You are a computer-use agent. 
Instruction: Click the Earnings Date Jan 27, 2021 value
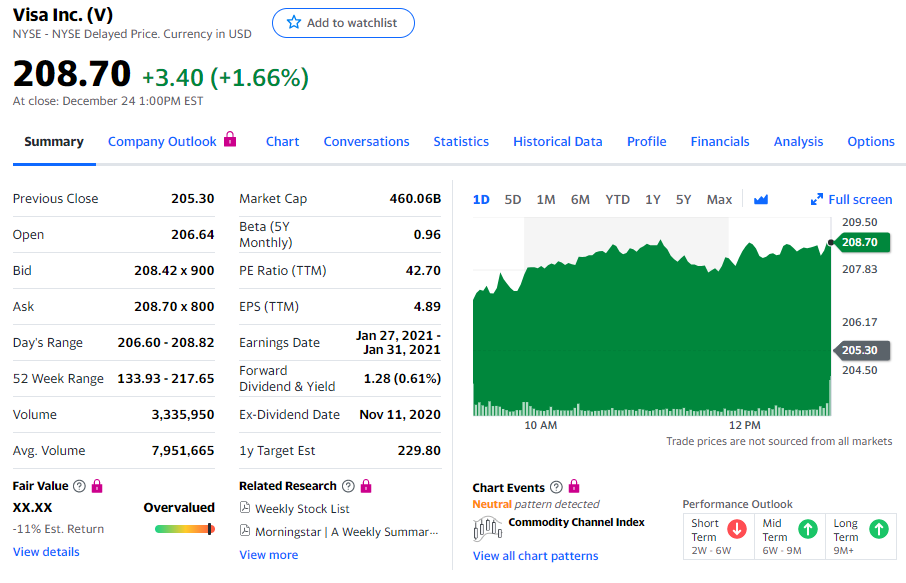point(398,343)
